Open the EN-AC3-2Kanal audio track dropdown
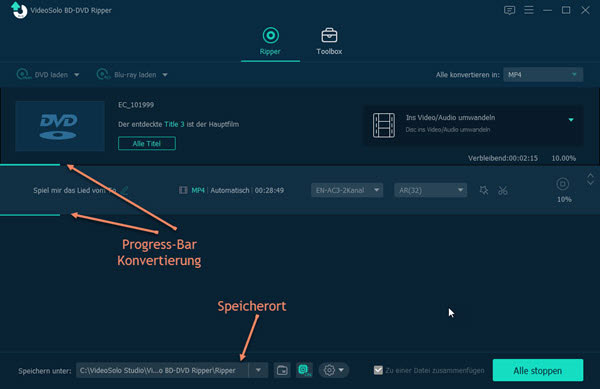 347,190
